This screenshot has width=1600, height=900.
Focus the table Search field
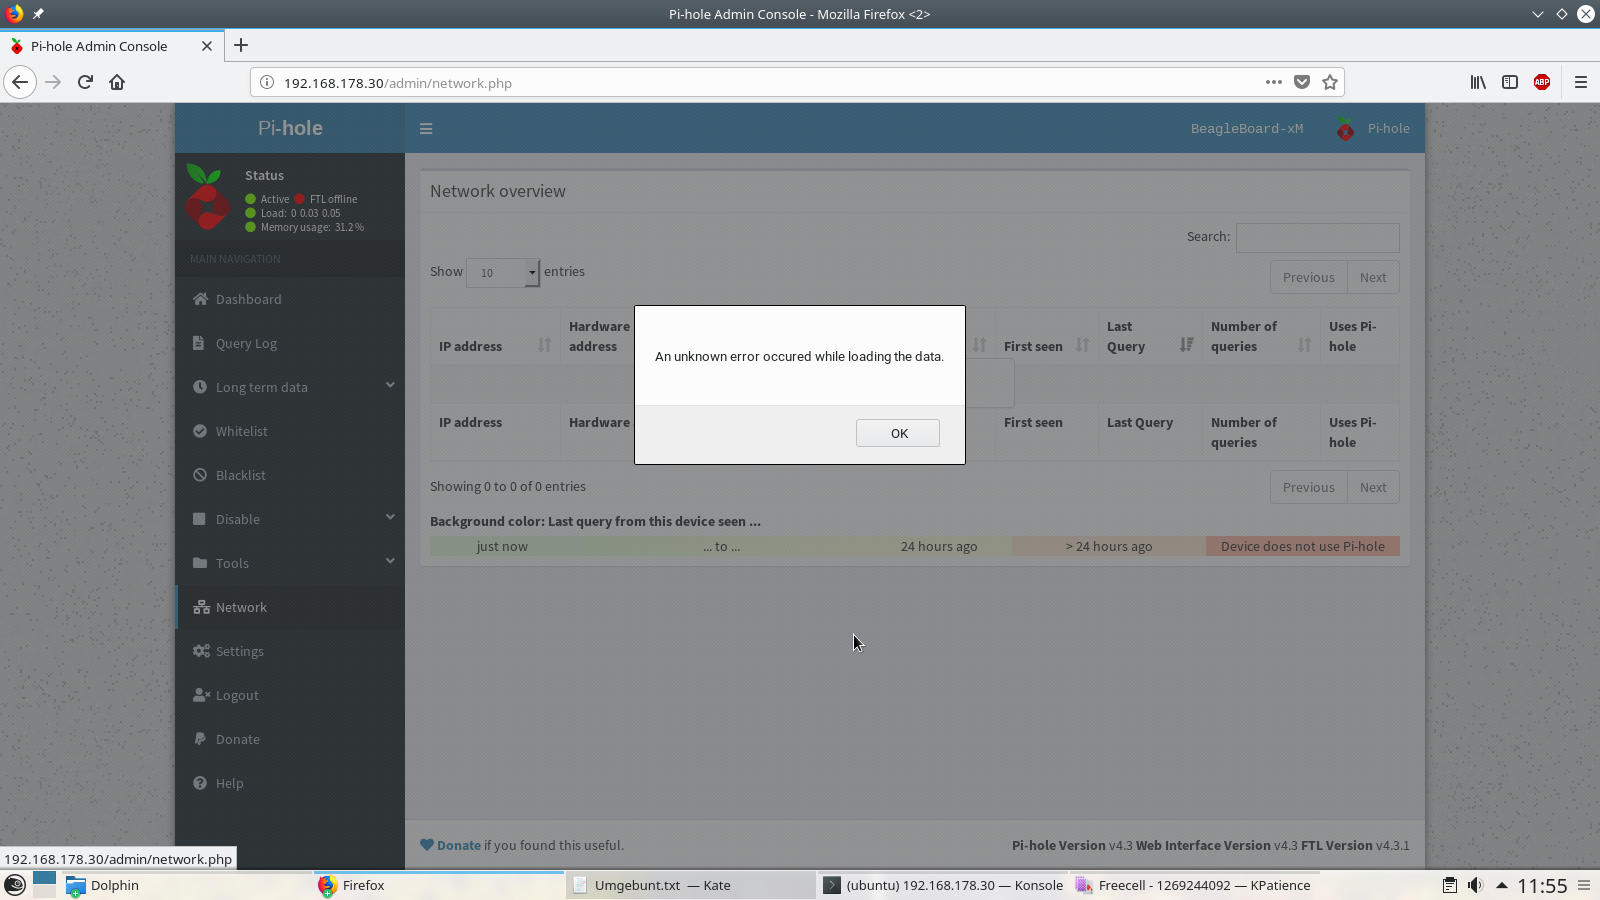tap(1317, 237)
